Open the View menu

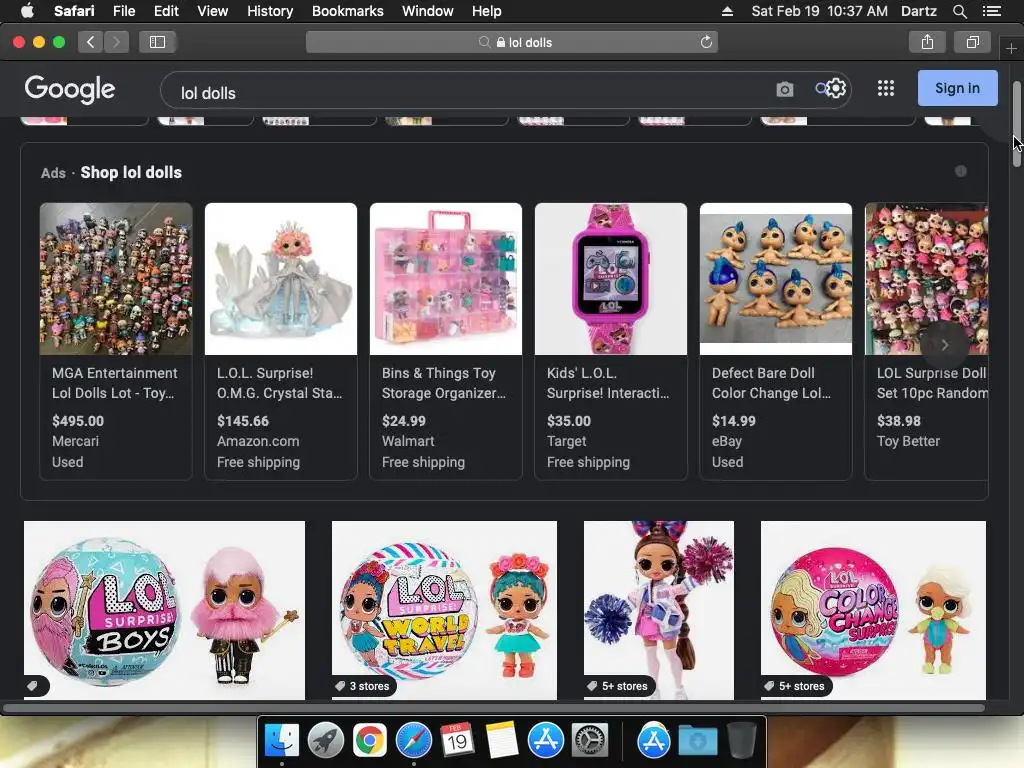coord(213,11)
